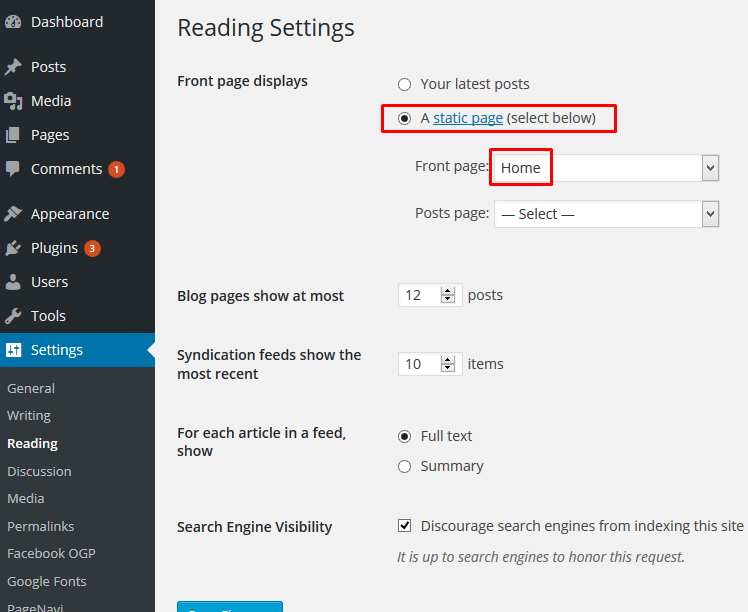The width and height of the screenshot is (748, 612).
Task: Click the Plugins plug icon
Action: click(x=13, y=248)
